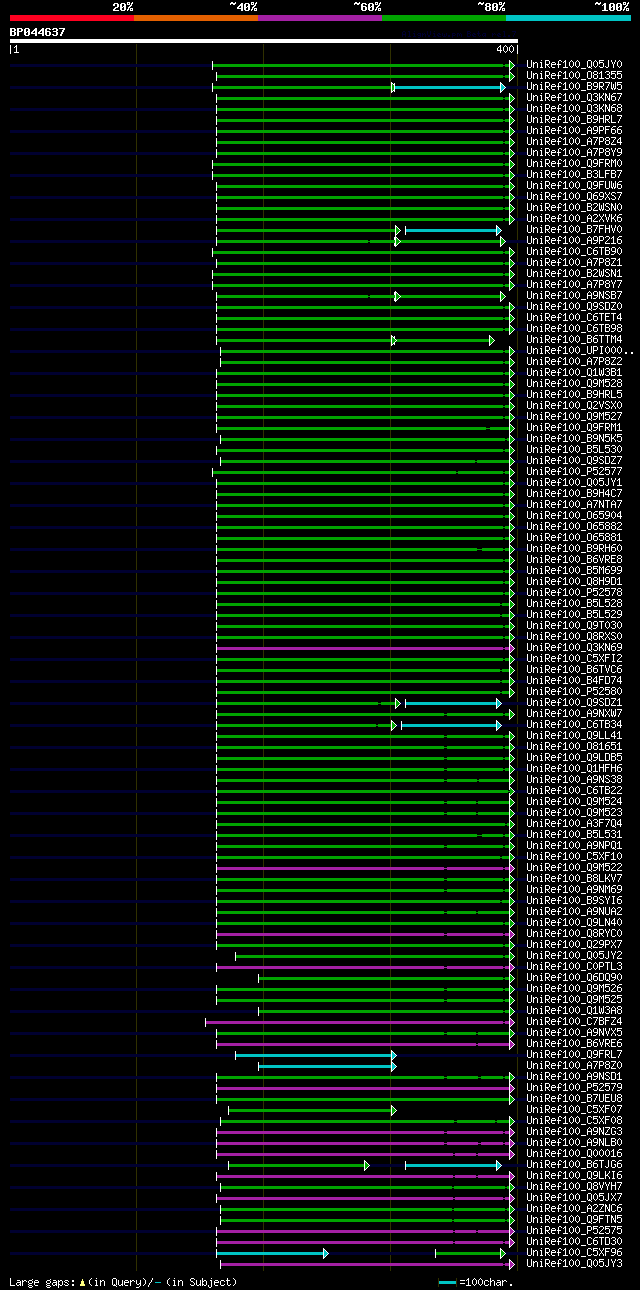This screenshot has height=1290, width=640.
Task: Open the UniRef100_A9PF66 hit link
Action: (574, 130)
